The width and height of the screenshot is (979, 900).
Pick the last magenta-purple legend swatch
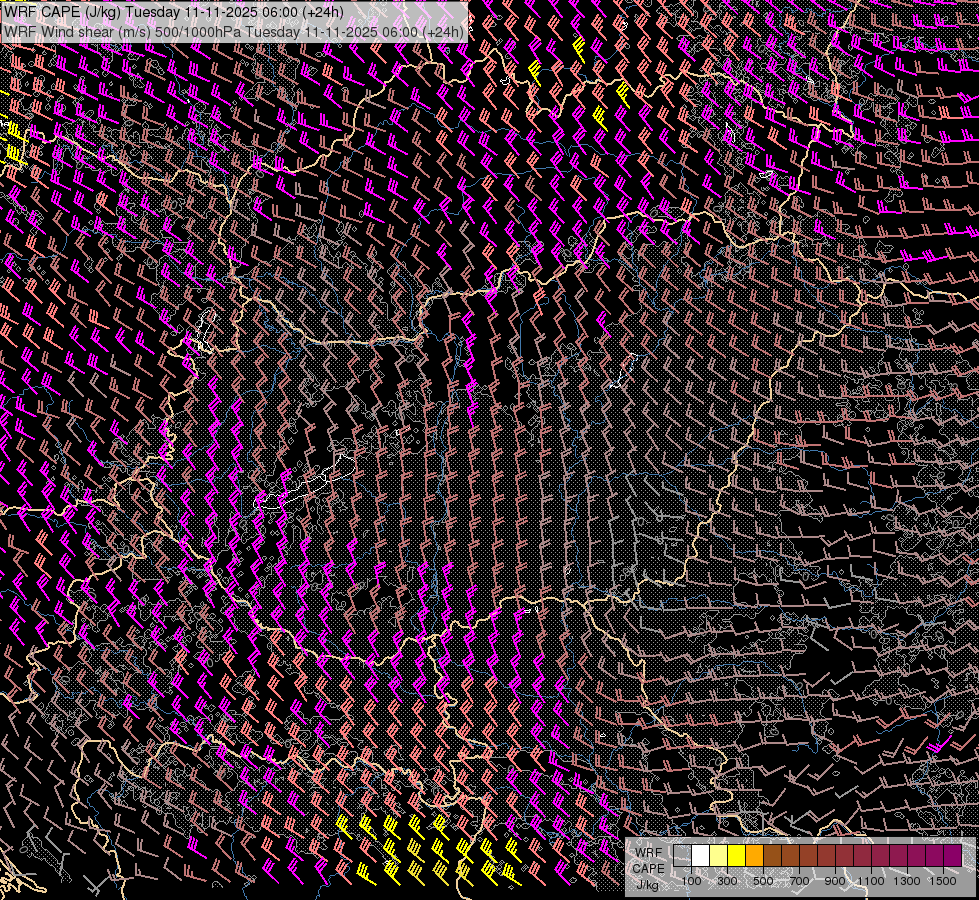(x=953, y=856)
